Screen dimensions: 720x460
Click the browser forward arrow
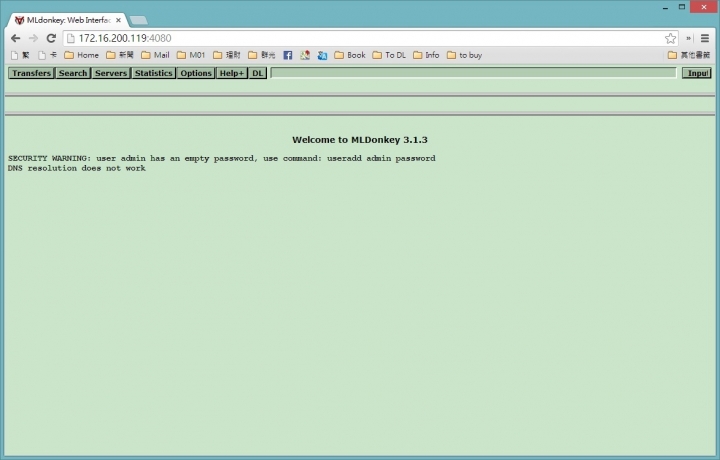click(33, 38)
